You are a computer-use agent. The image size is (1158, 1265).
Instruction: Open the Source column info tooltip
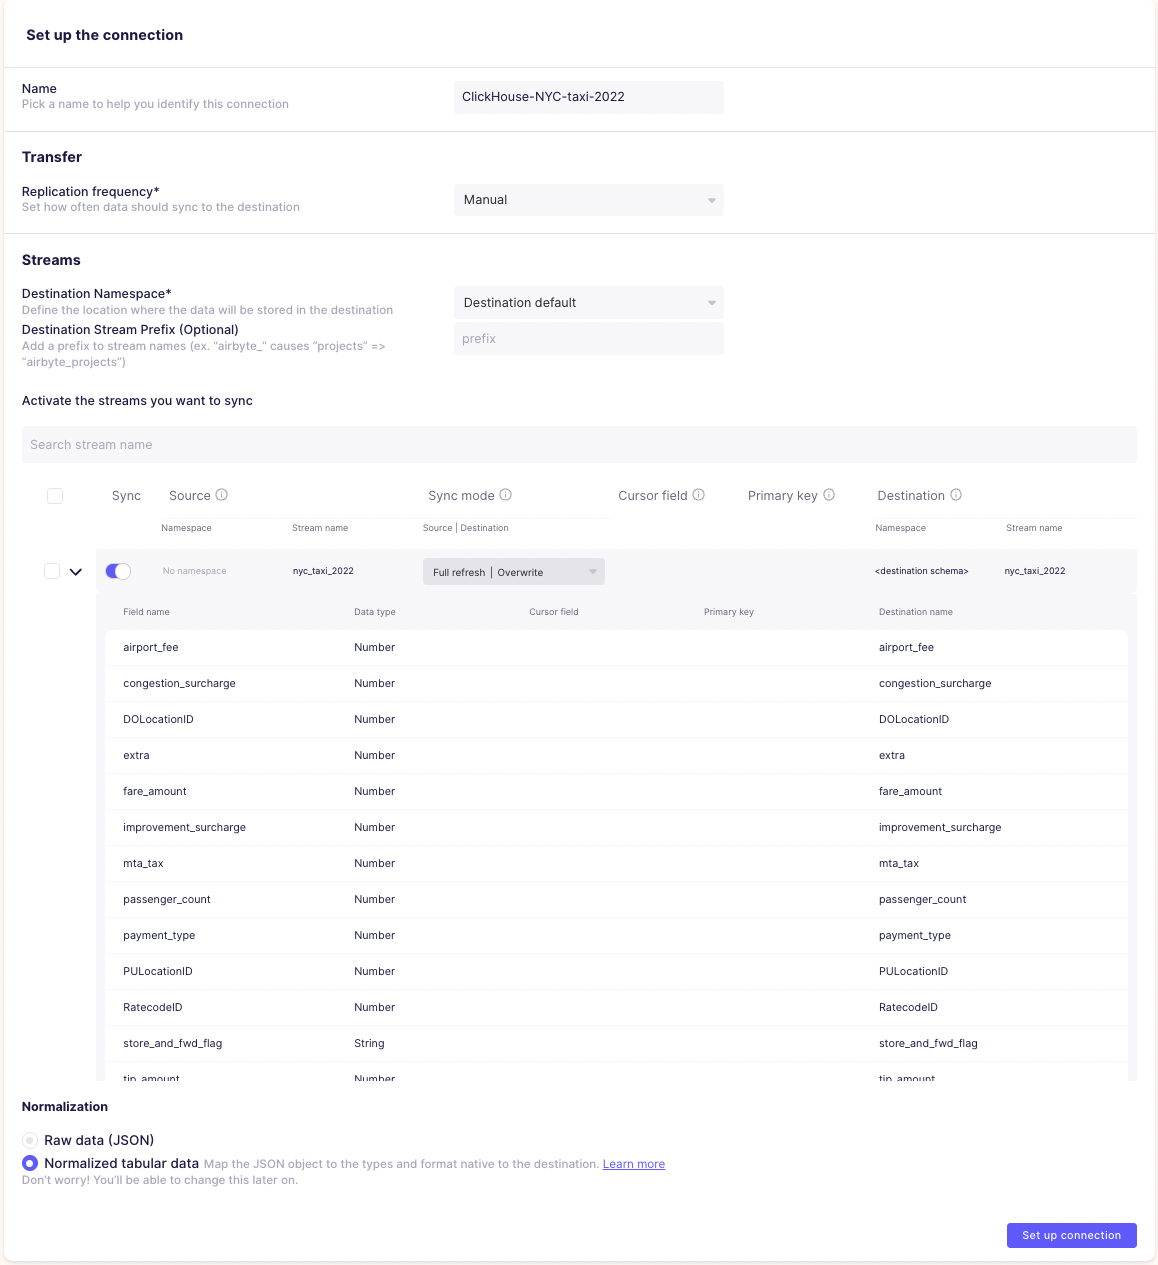coord(224,495)
